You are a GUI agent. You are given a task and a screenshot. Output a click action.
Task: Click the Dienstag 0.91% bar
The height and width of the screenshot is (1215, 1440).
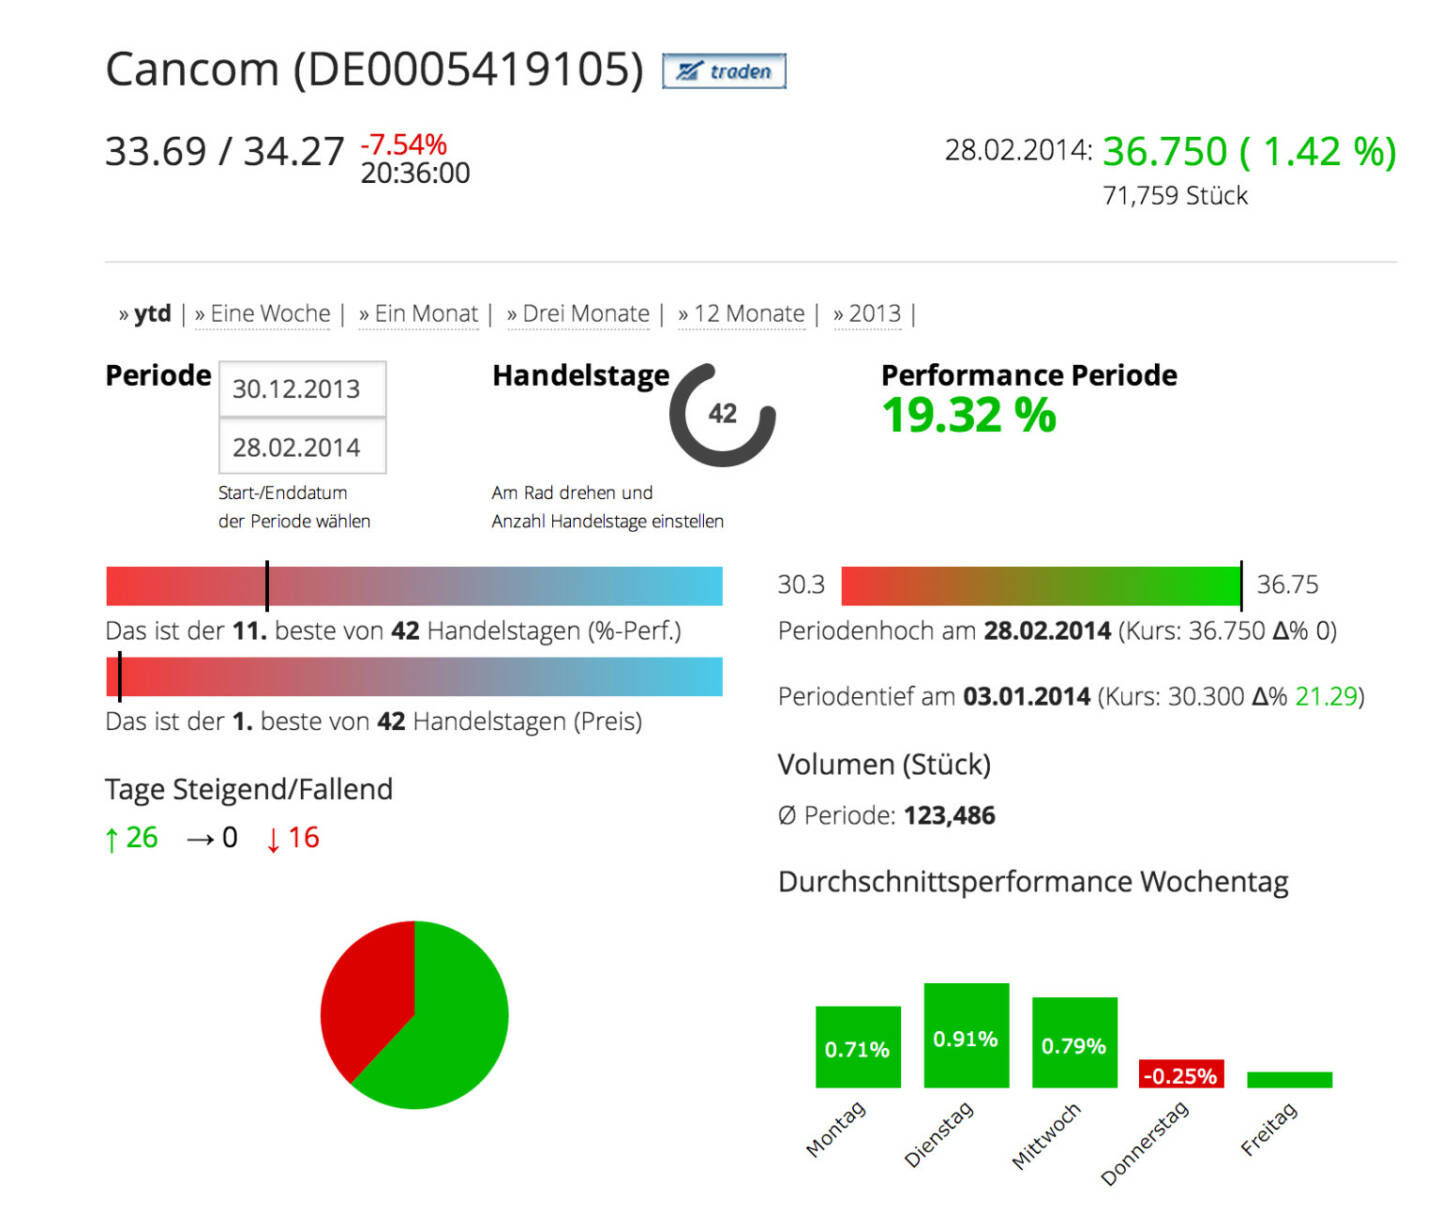click(x=966, y=1035)
